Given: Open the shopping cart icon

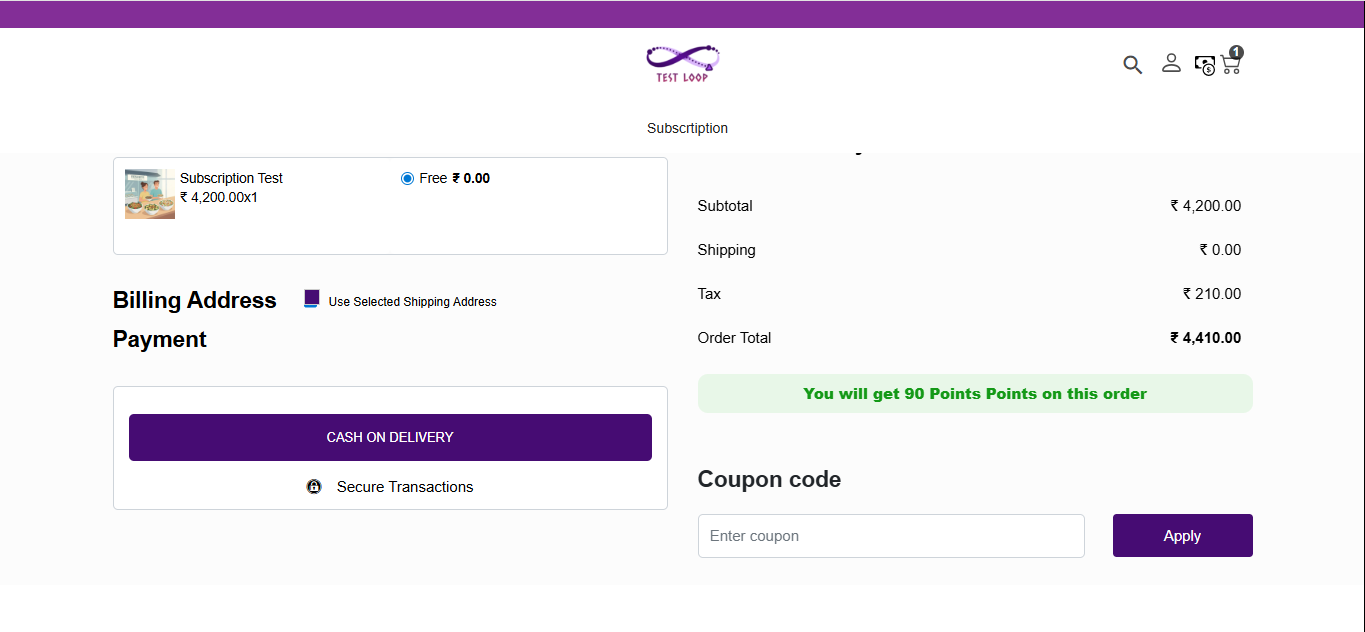Looking at the screenshot, I should coord(1231,65).
